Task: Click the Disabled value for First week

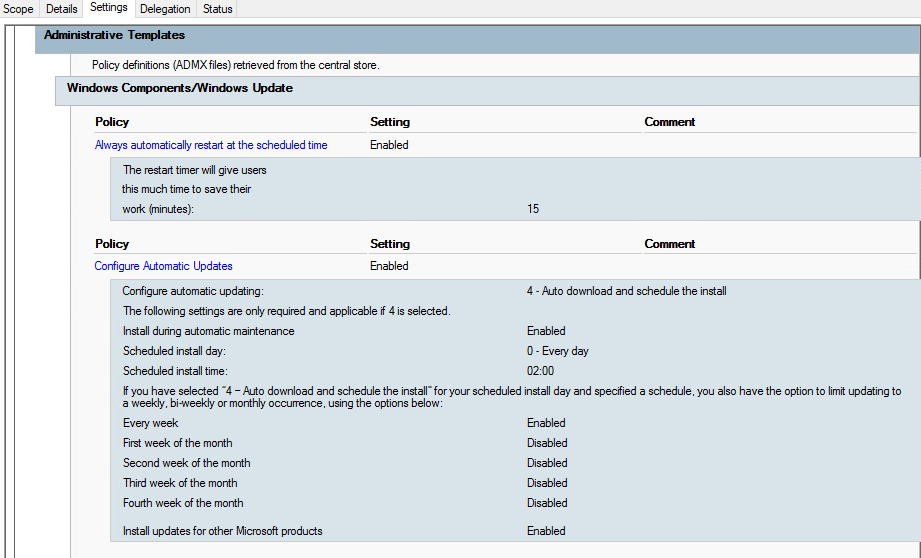Action: pyautogui.click(x=547, y=443)
